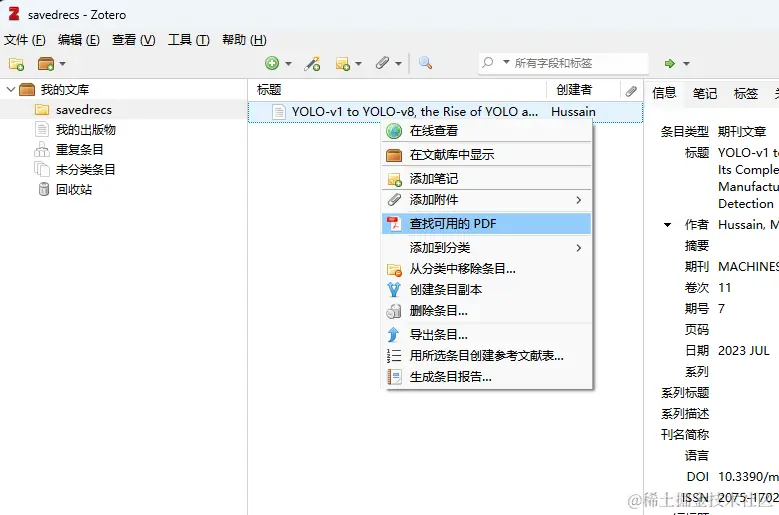Click the Advanced Search magnifier icon

425,63
